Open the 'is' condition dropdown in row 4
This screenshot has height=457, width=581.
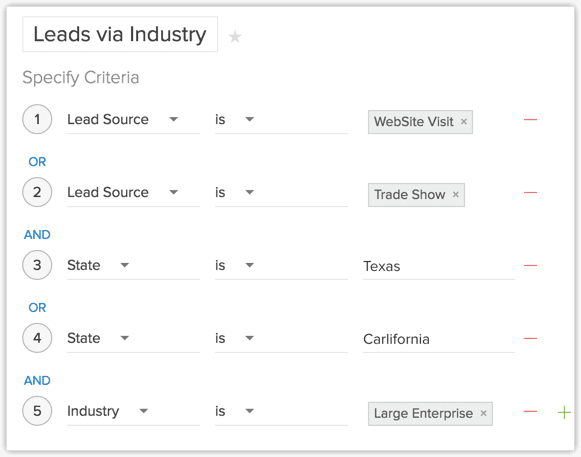281,338
